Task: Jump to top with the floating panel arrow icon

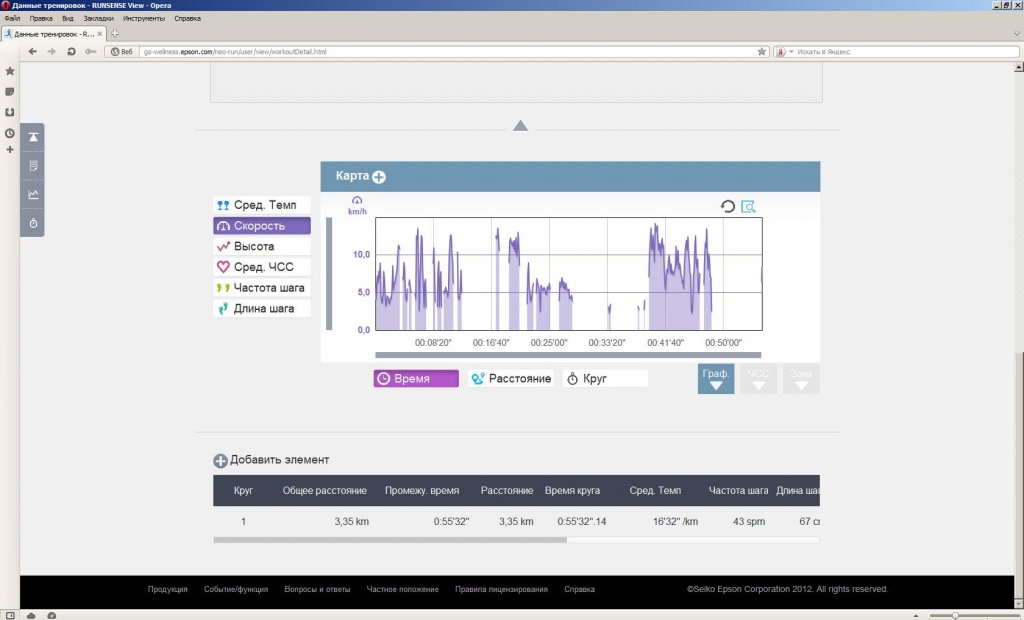Action: 33,137
